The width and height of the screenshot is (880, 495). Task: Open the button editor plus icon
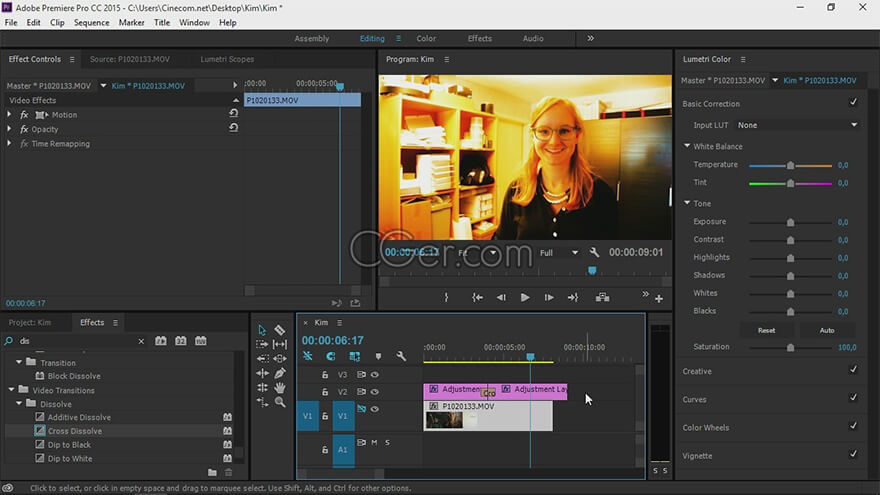pos(659,299)
